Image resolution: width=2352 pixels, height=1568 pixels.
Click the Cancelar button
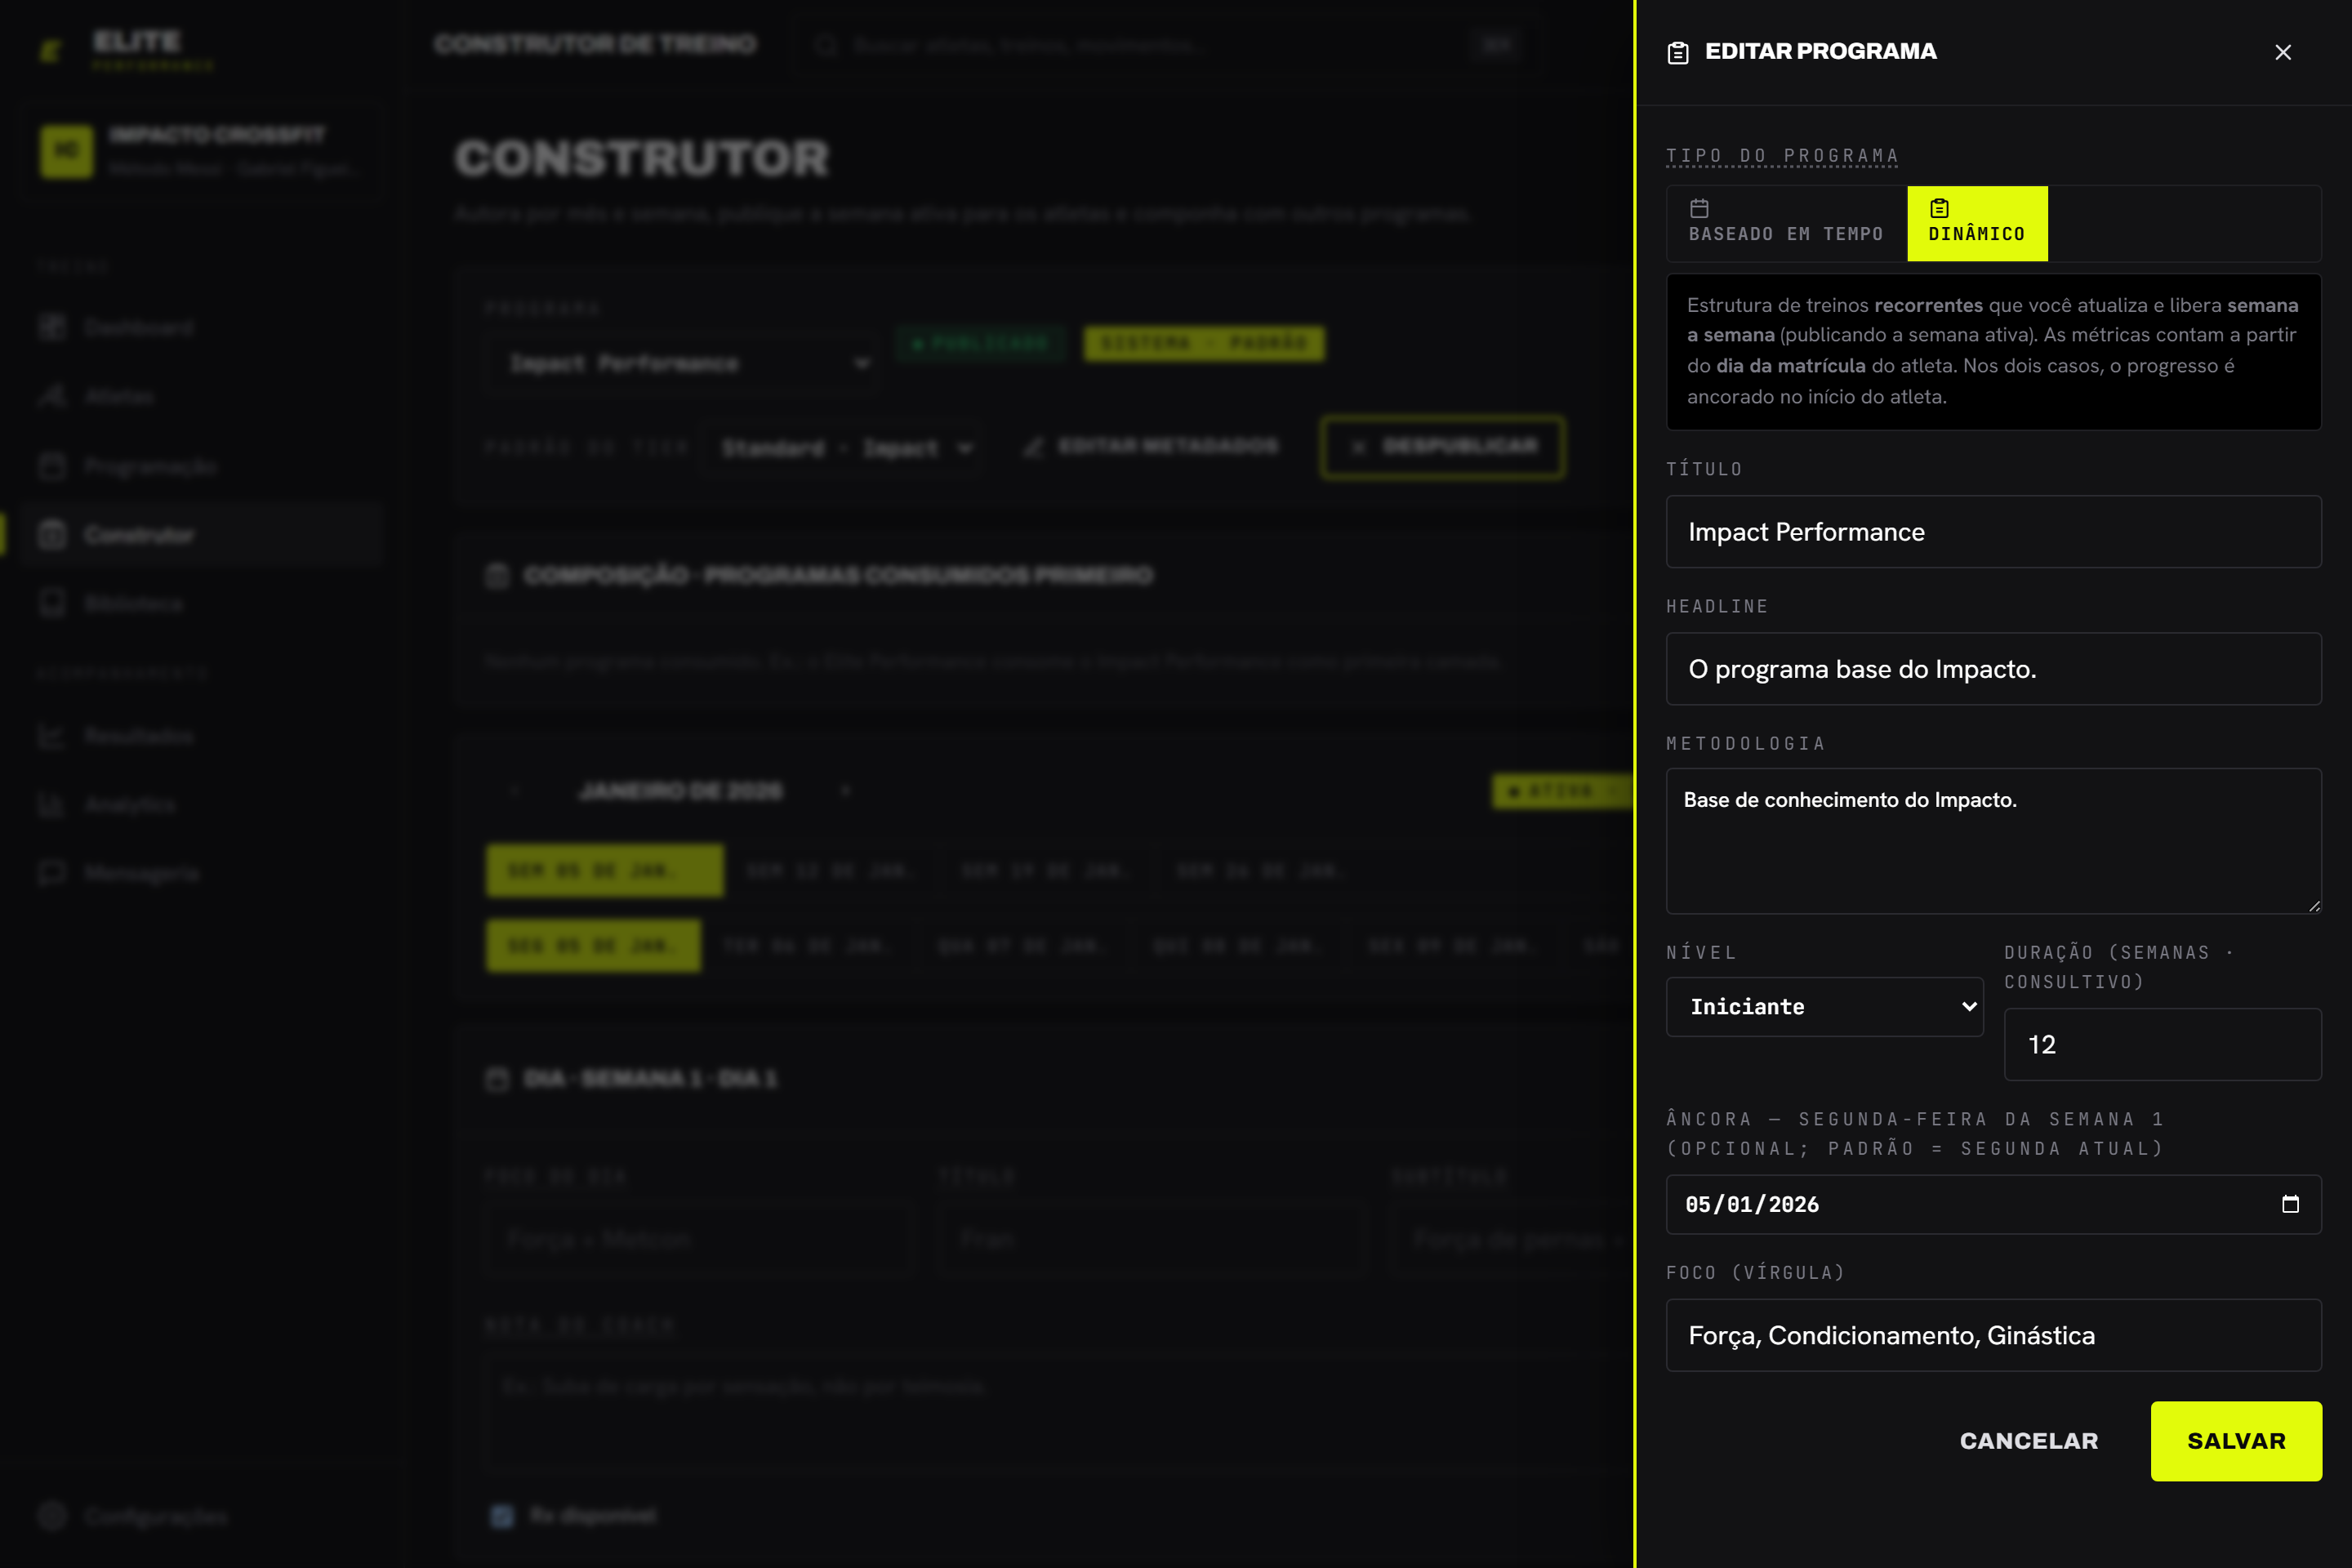(x=2028, y=1441)
